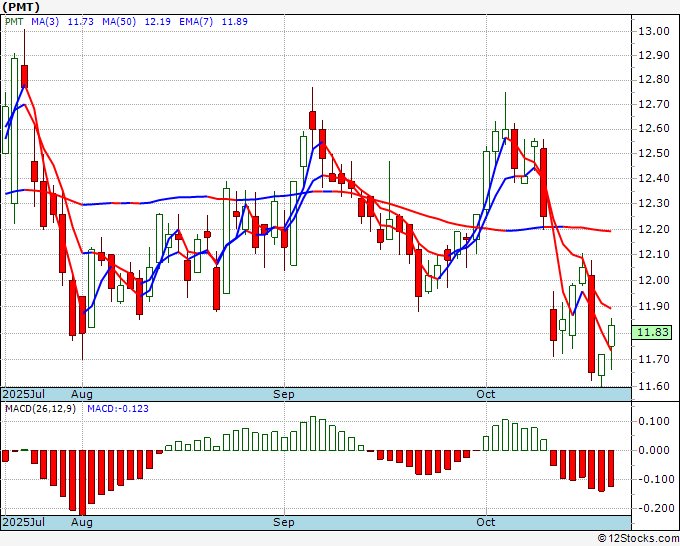Select the PMT legend label
This screenshot has height=546, width=680.
pos(14,22)
